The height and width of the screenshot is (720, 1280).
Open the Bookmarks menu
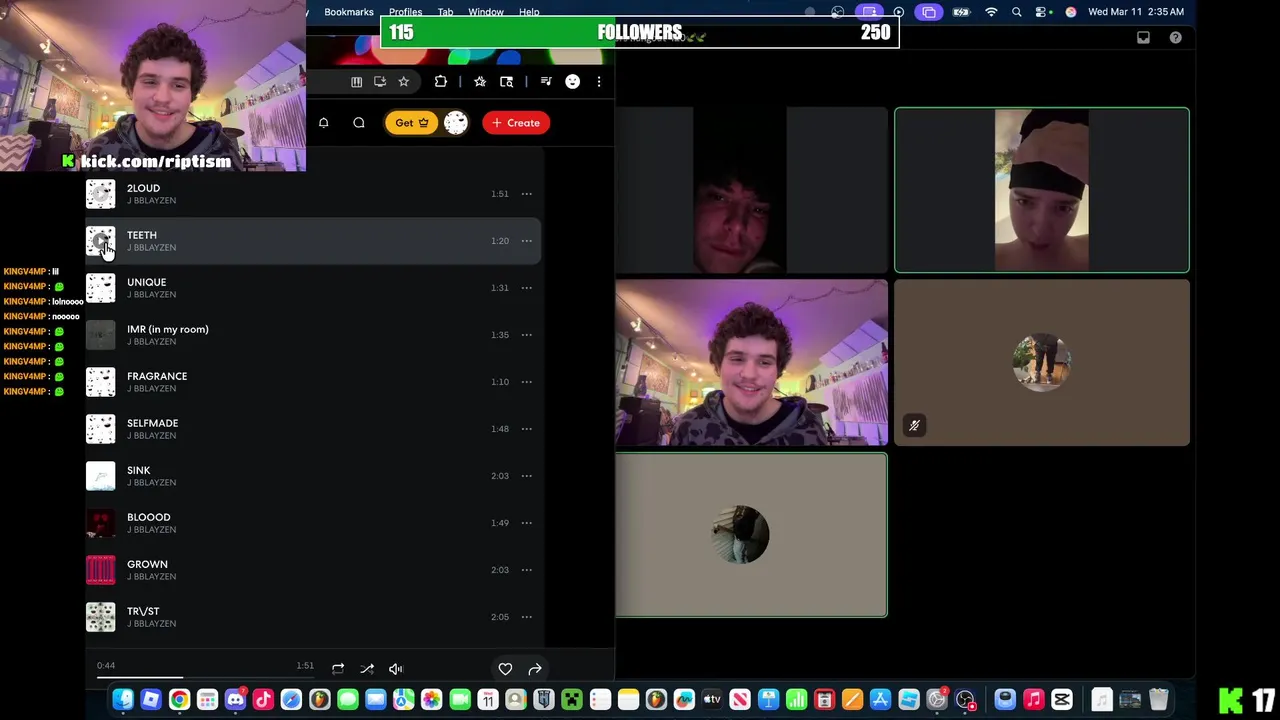click(x=349, y=12)
